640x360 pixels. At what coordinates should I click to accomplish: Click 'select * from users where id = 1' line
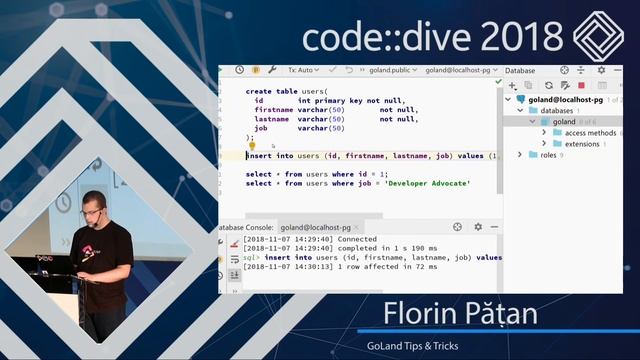pos(317,174)
